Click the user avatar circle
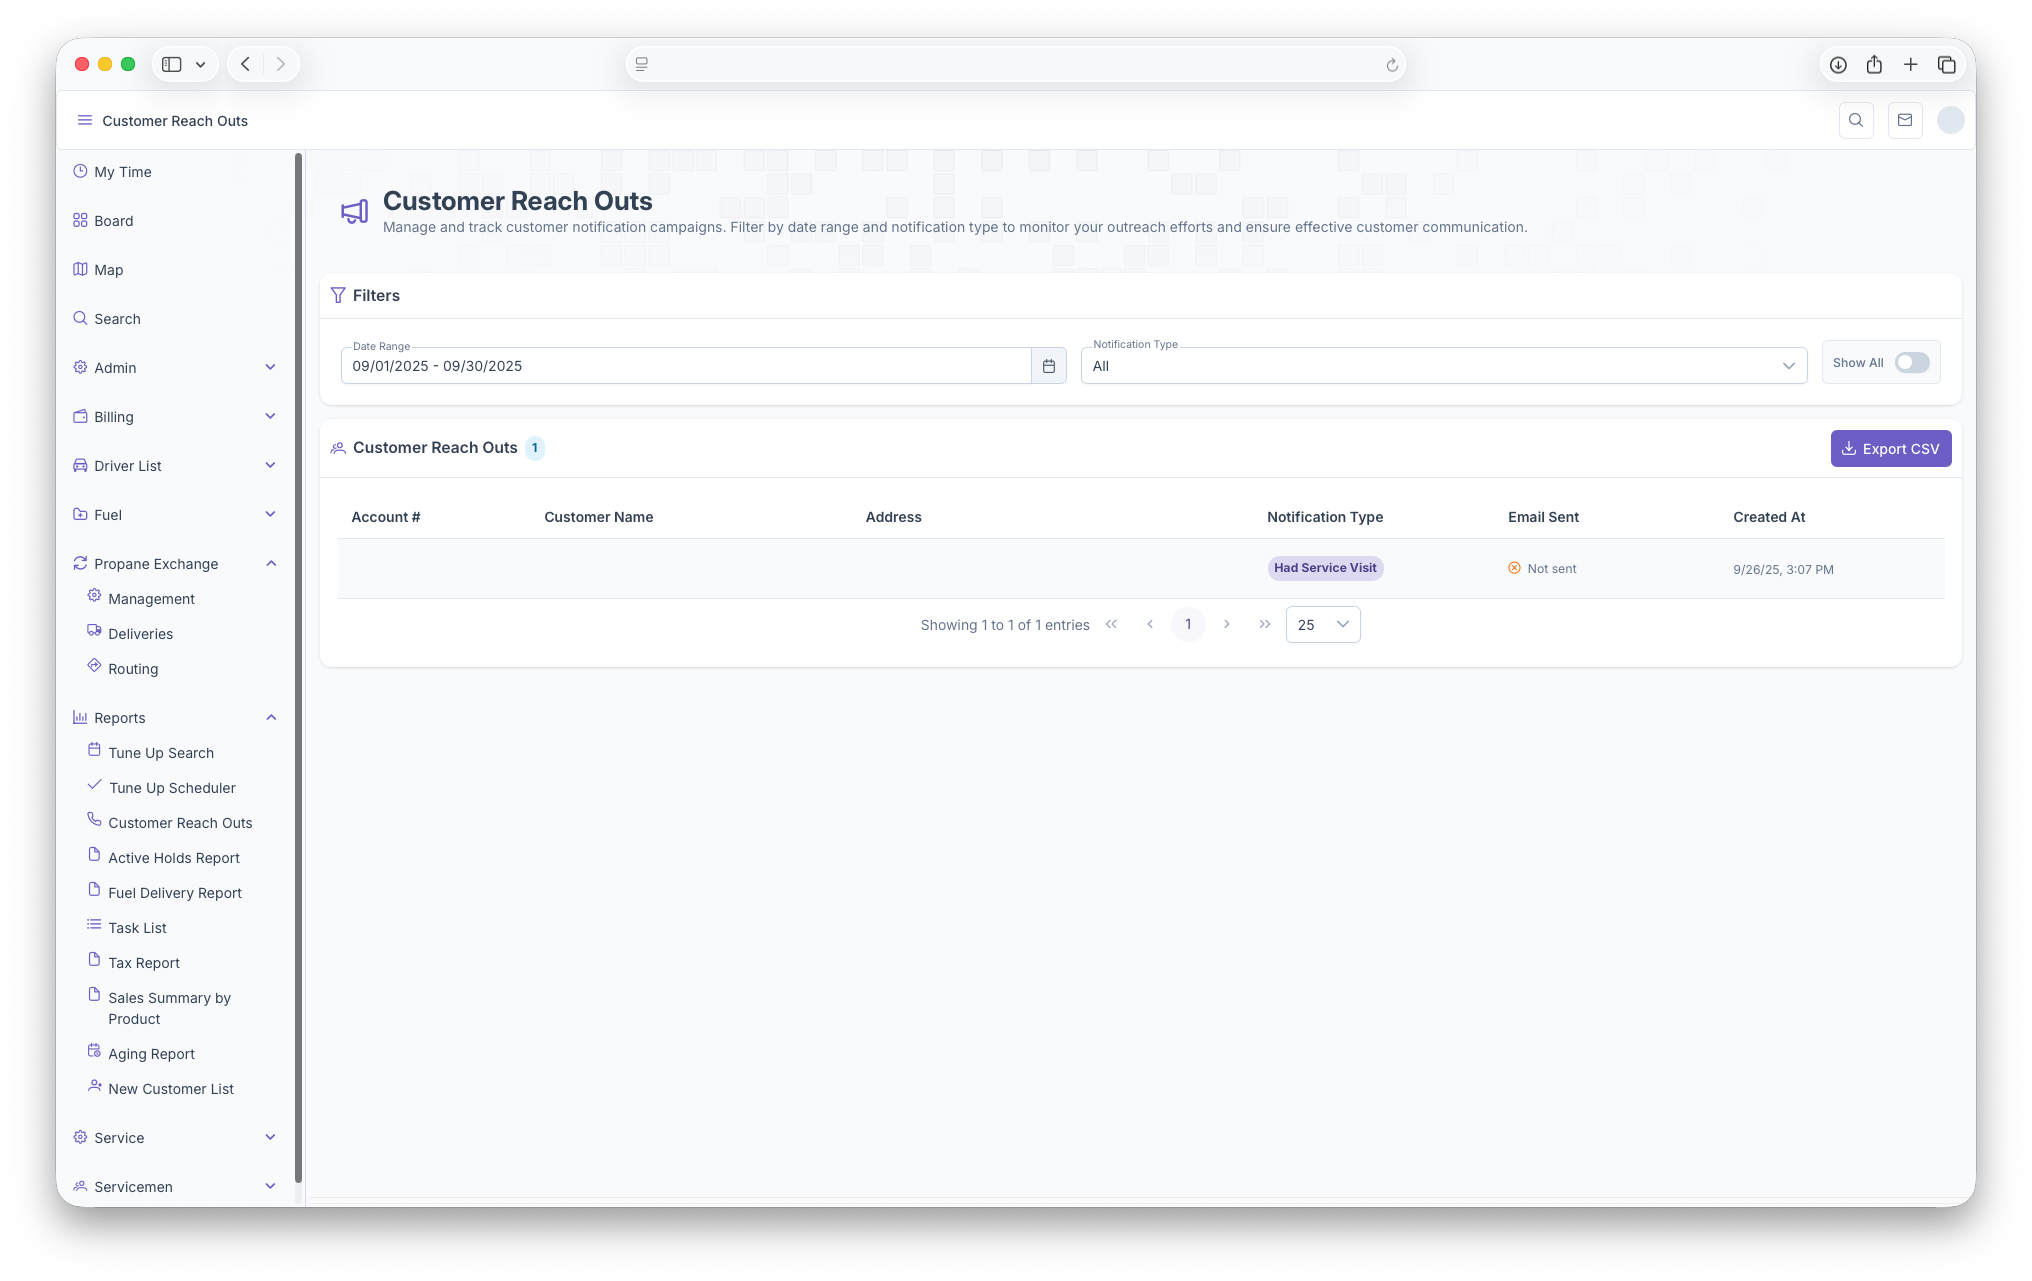2032x1281 pixels. click(x=1950, y=120)
